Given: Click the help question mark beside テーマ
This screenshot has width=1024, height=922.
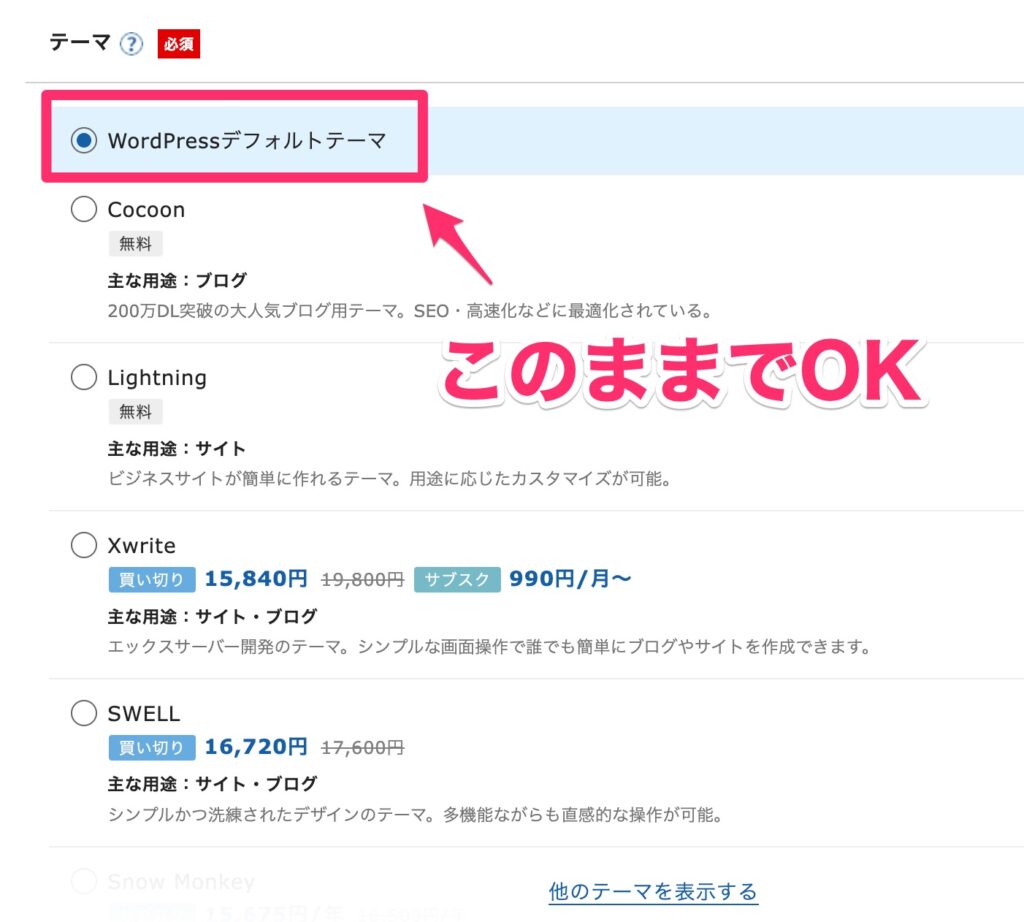Looking at the screenshot, I should tap(131, 45).
